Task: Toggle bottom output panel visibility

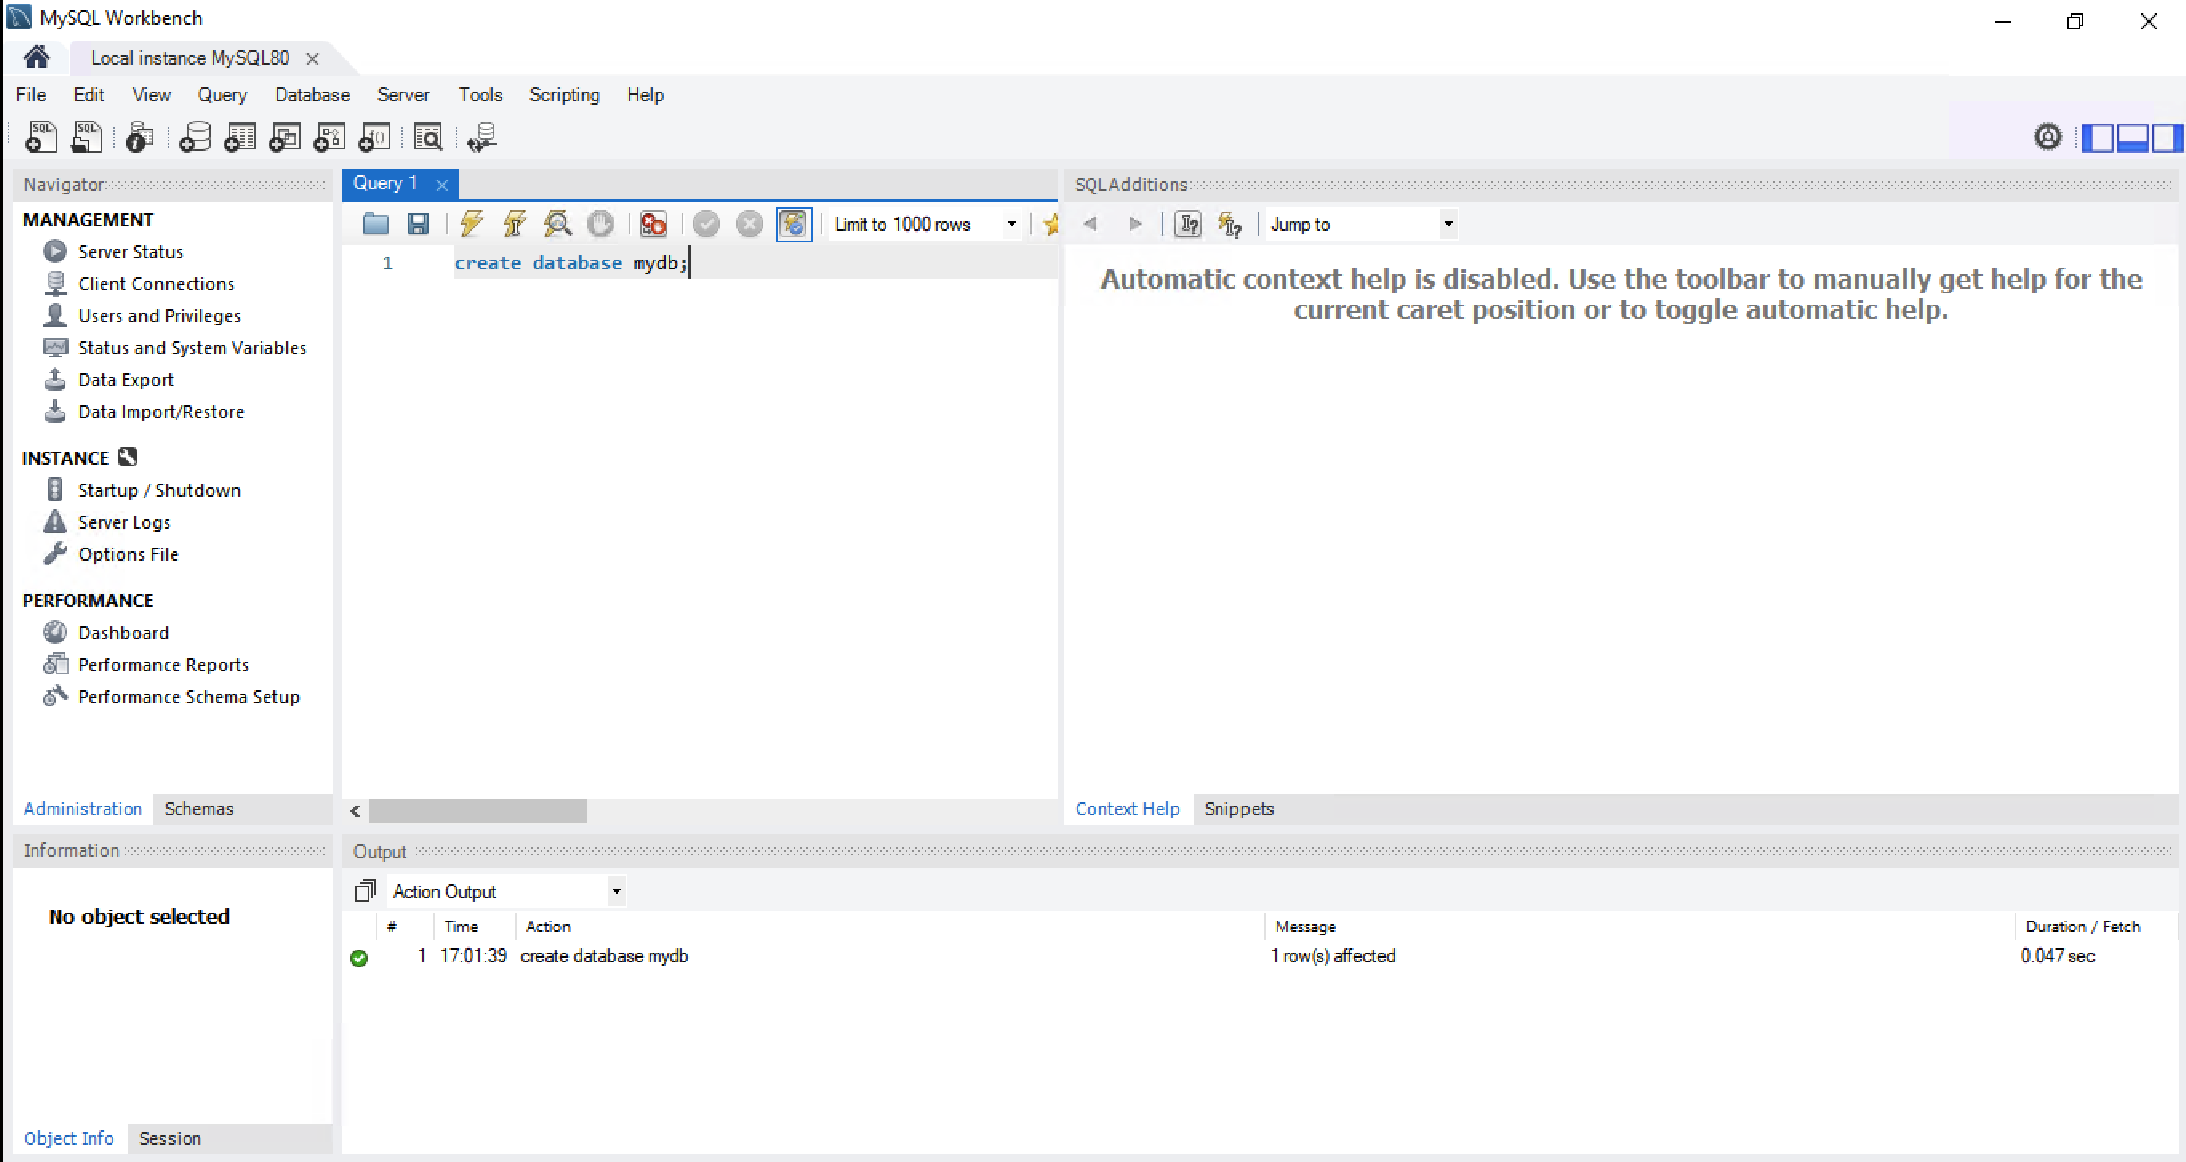Action: pos(2132,137)
